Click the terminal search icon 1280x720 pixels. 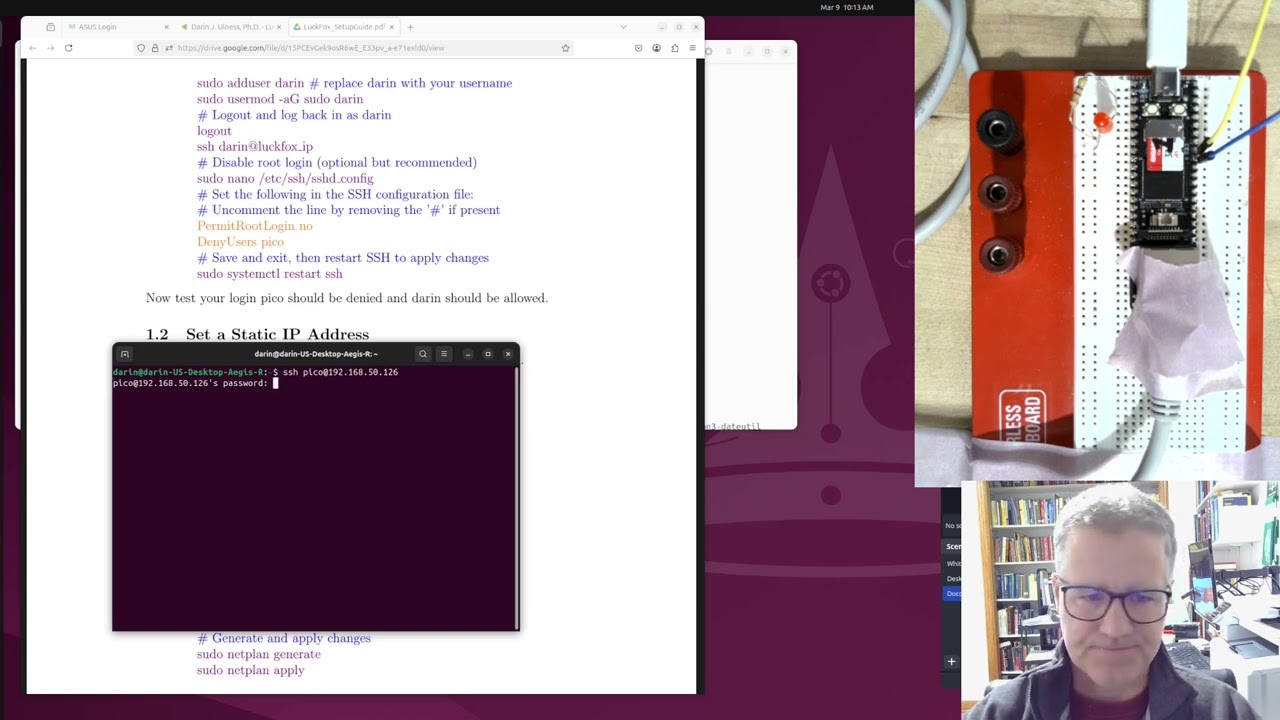(x=423, y=354)
